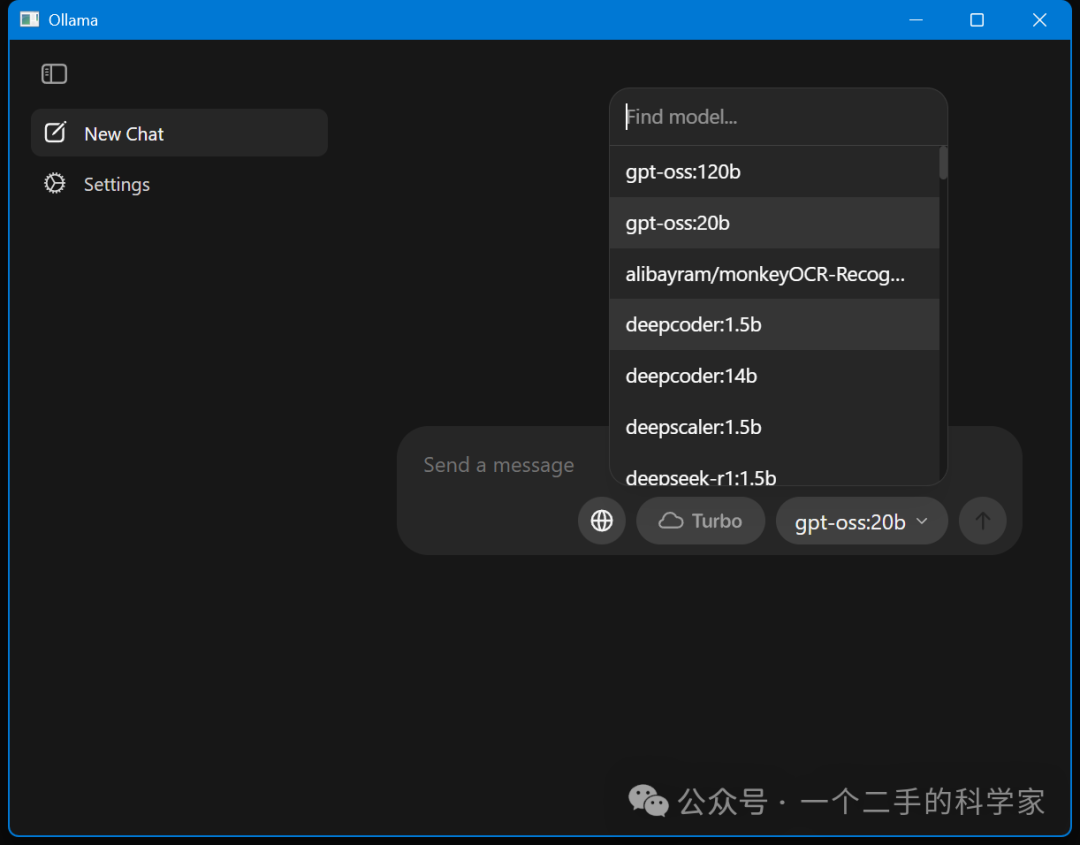Toggle the sidebar panel icon
Viewport: 1080px width, 845px height.
tap(54, 74)
